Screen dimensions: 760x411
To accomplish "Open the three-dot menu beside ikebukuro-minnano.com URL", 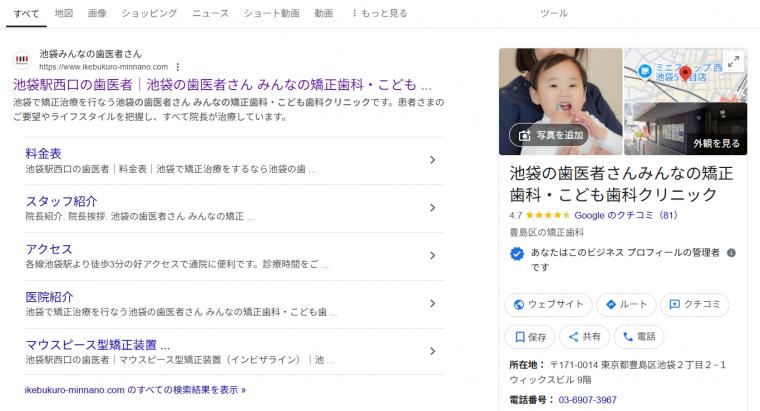I will [x=178, y=67].
